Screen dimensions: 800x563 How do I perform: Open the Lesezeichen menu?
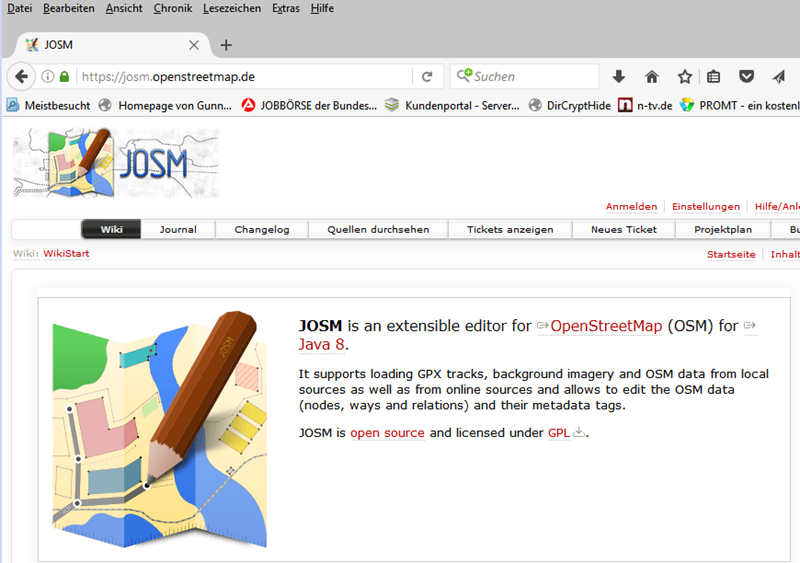[232, 8]
